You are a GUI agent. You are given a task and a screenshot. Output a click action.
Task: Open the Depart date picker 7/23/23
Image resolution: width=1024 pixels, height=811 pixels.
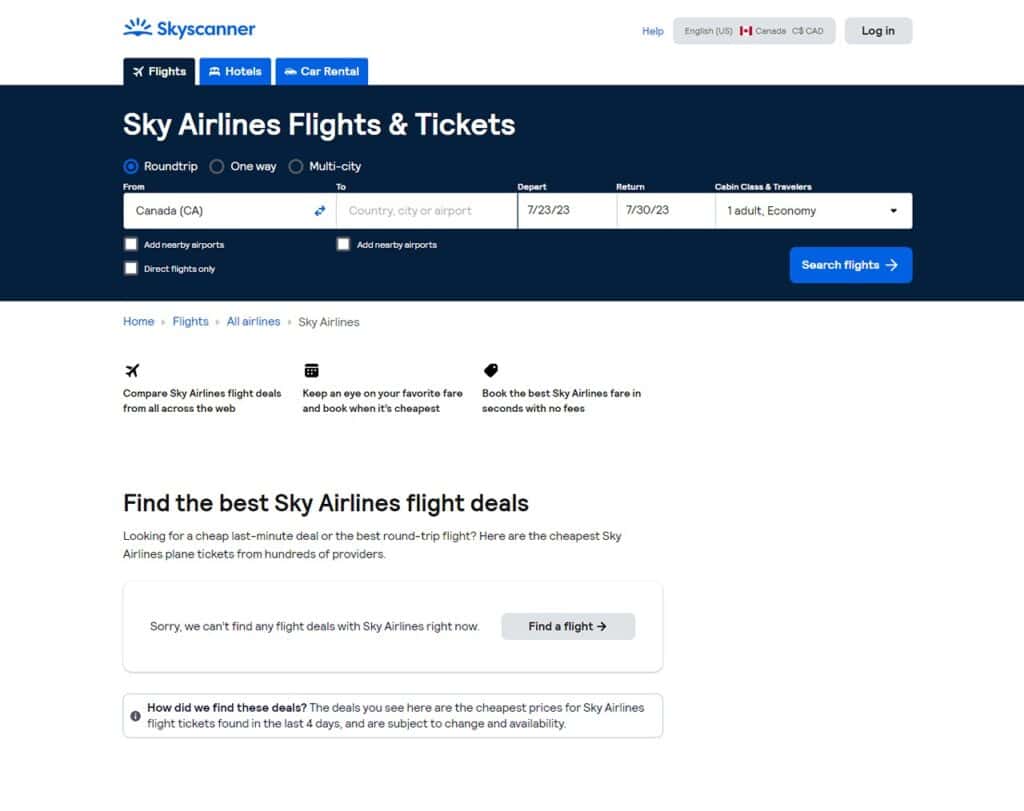click(567, 211)
